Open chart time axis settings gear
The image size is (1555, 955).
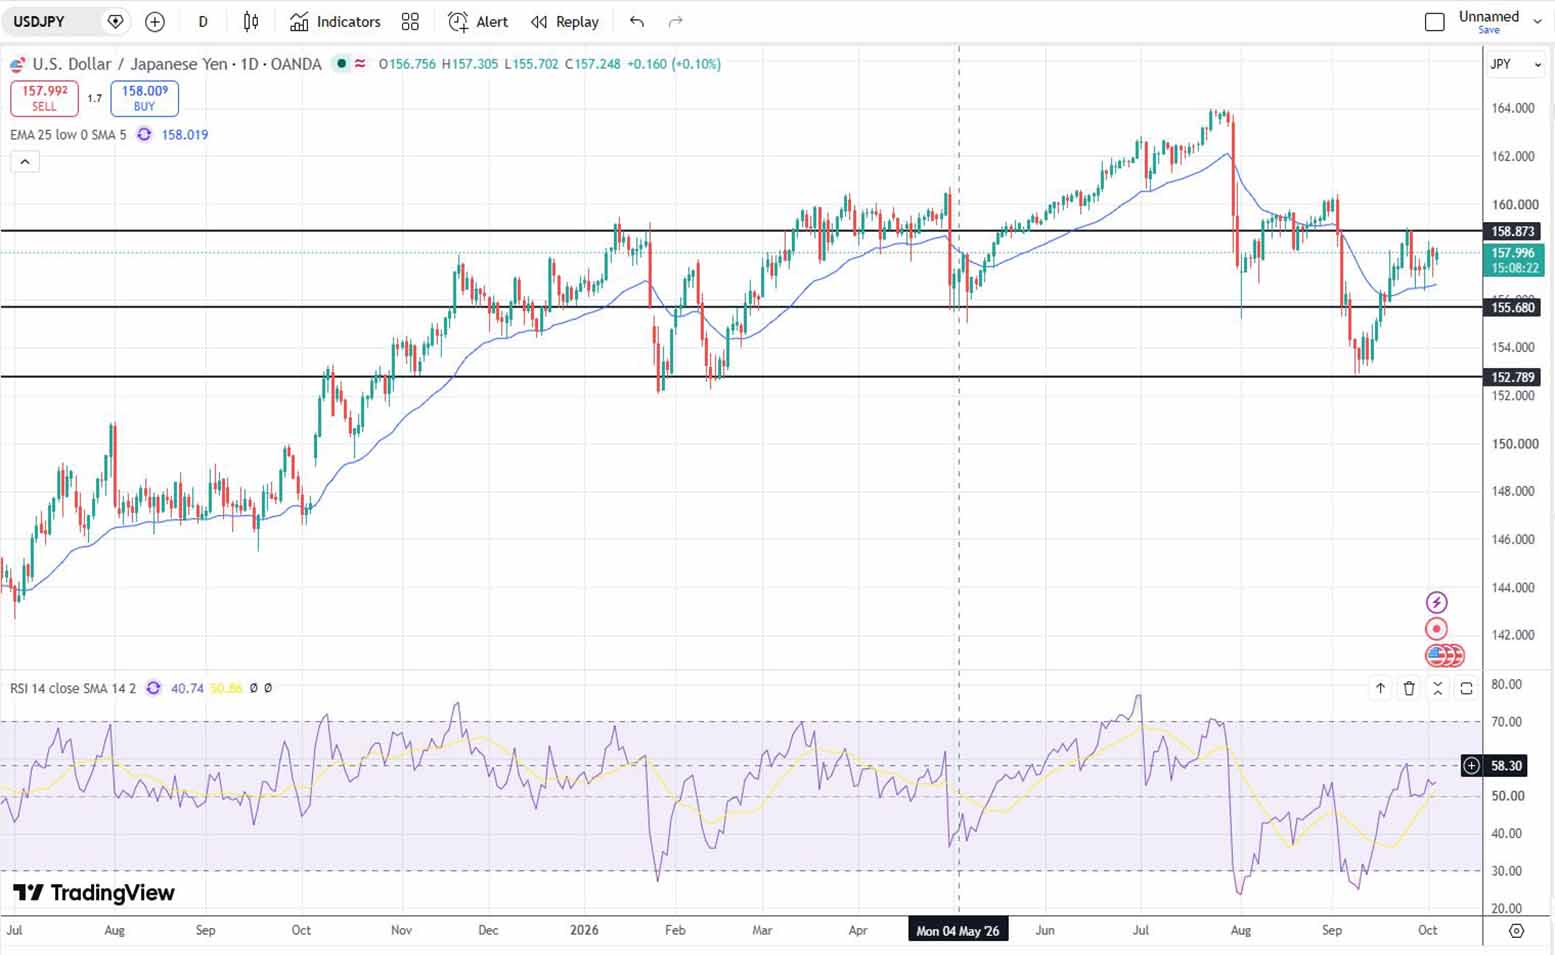click(1517, 931)
